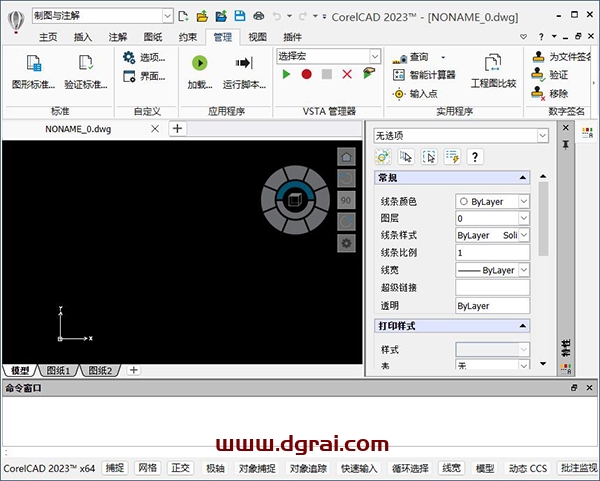
Task: Click 输入点 input point tool
Action: [x=415, y=94]
